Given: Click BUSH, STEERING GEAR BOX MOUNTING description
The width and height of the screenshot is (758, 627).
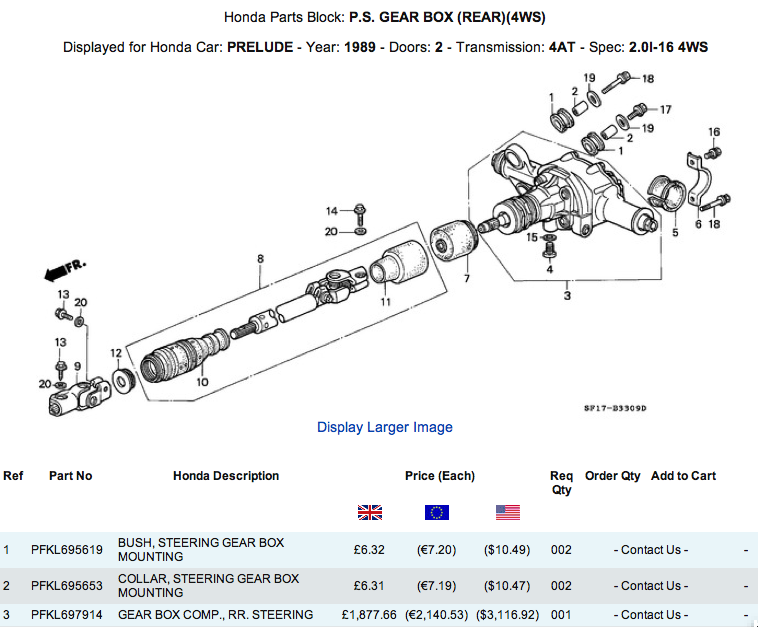Looking at the screenshot, I should pos(201,550).
